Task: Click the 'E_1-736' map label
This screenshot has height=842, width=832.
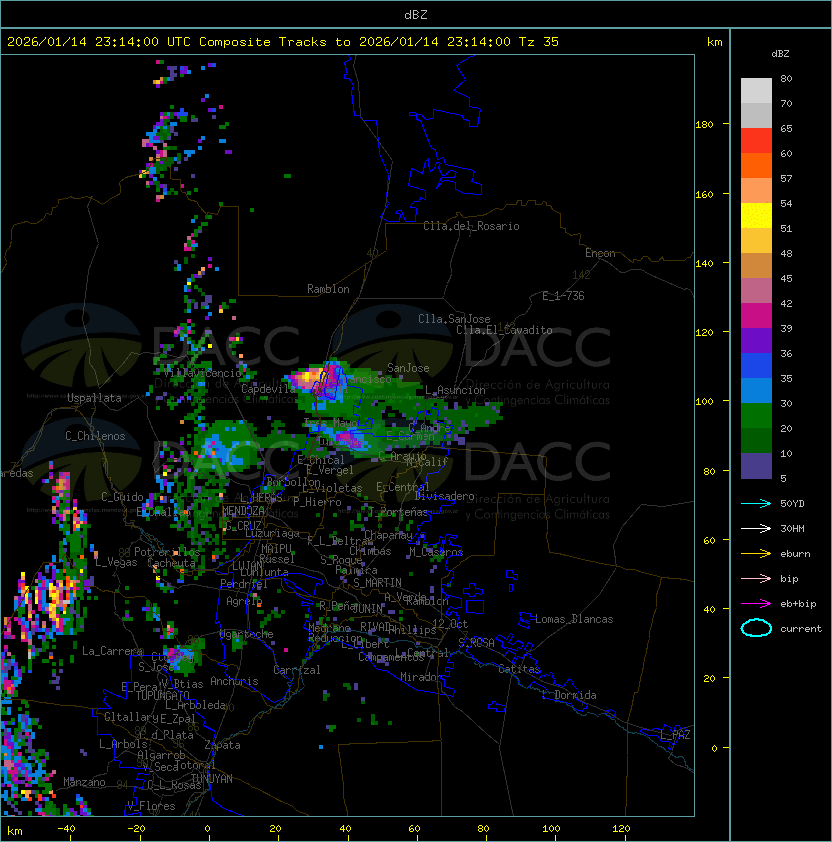Action: click(x=563, y=296)
